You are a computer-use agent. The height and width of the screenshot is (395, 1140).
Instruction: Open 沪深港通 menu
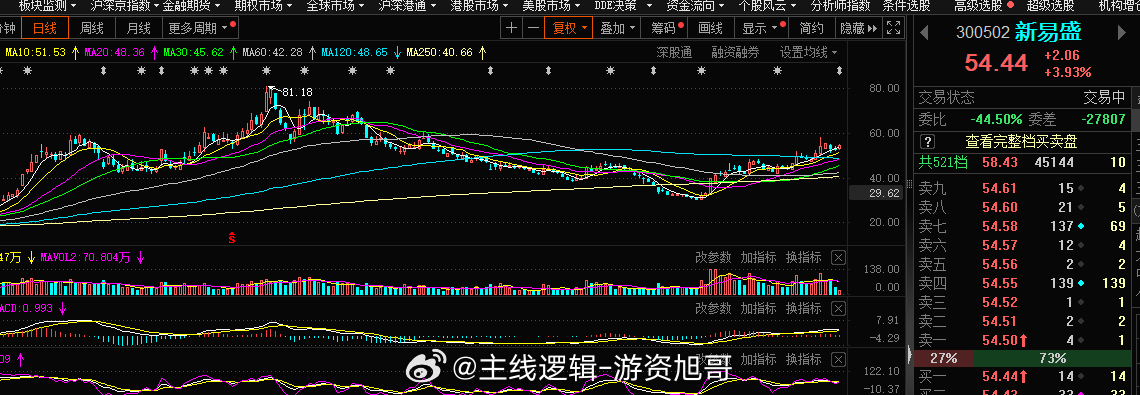(406, 6)
